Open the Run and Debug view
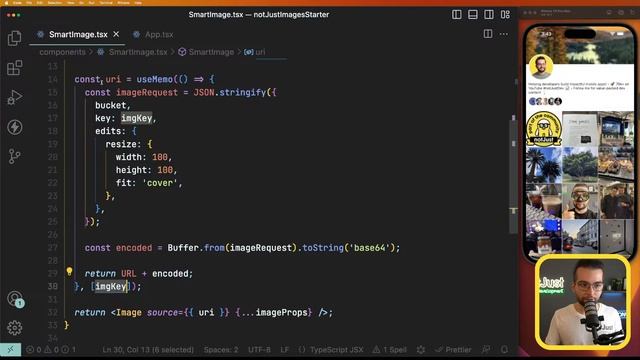The width and height of the screenshot is (640, 360). tap(15, 98)
